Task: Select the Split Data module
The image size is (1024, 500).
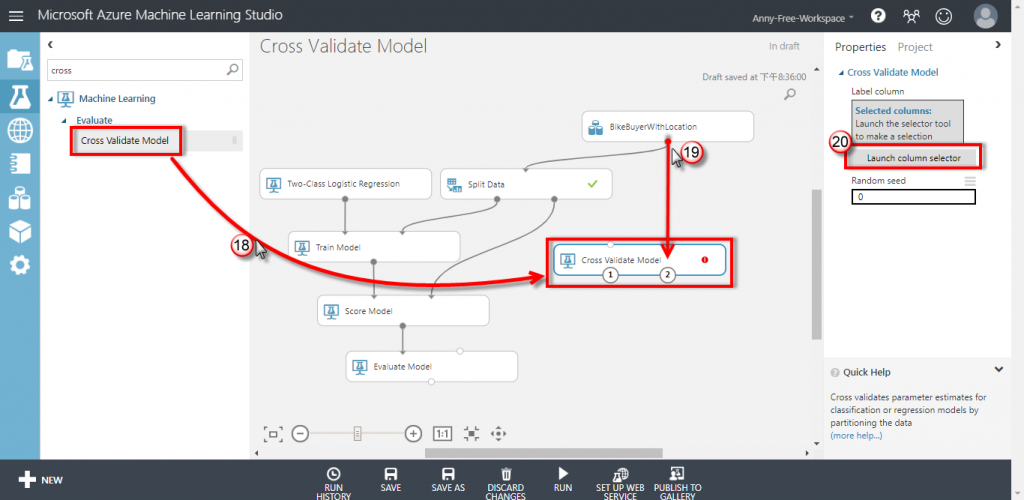Action: [x=526, y=183]
